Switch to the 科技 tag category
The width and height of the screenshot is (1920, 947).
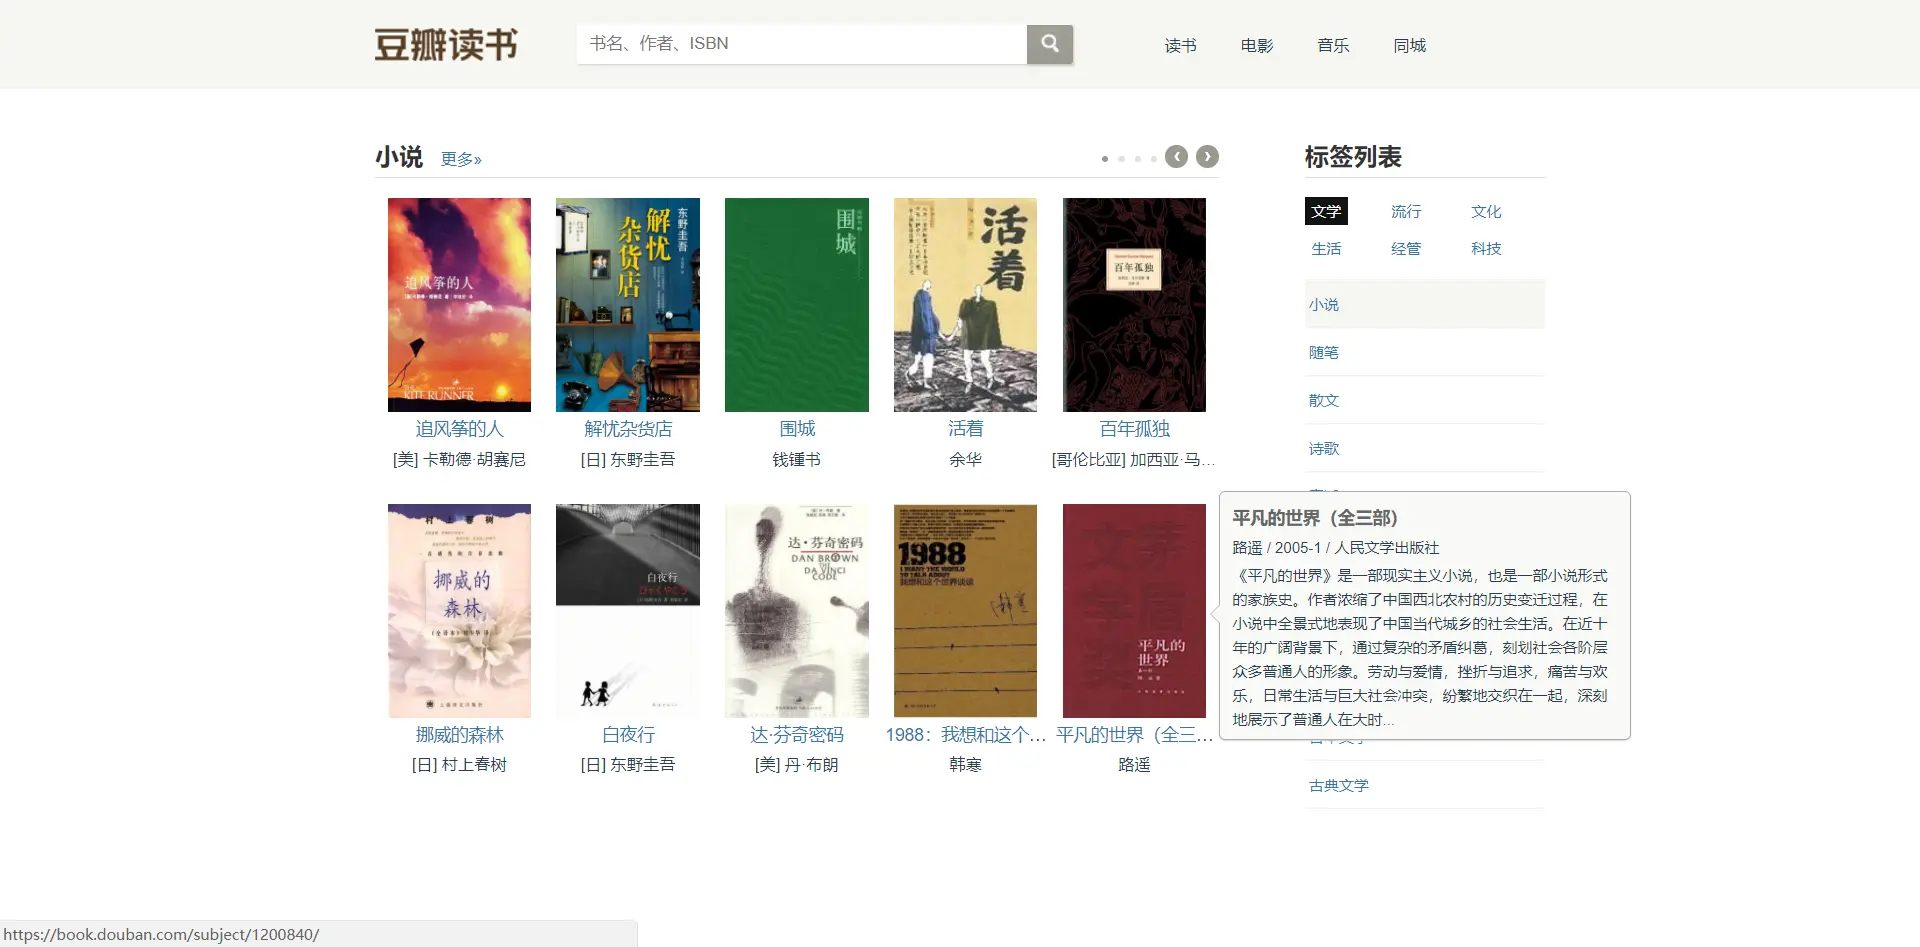(1486, 248)
